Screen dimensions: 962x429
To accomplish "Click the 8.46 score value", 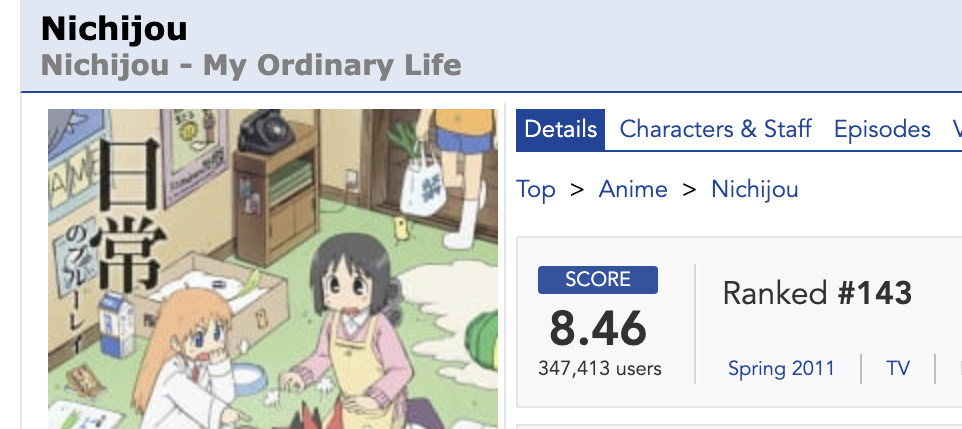I will 597,328.
